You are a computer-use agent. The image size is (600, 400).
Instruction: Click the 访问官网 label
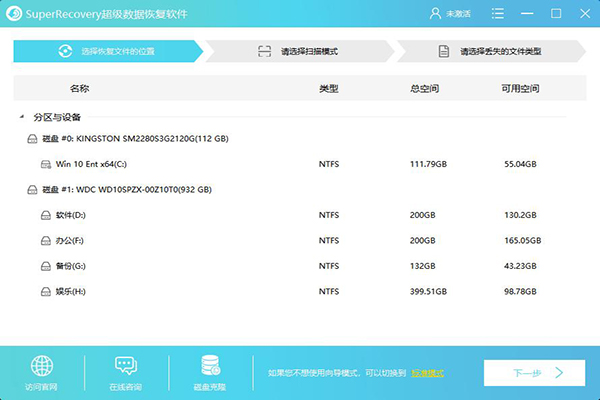(41, 387)
